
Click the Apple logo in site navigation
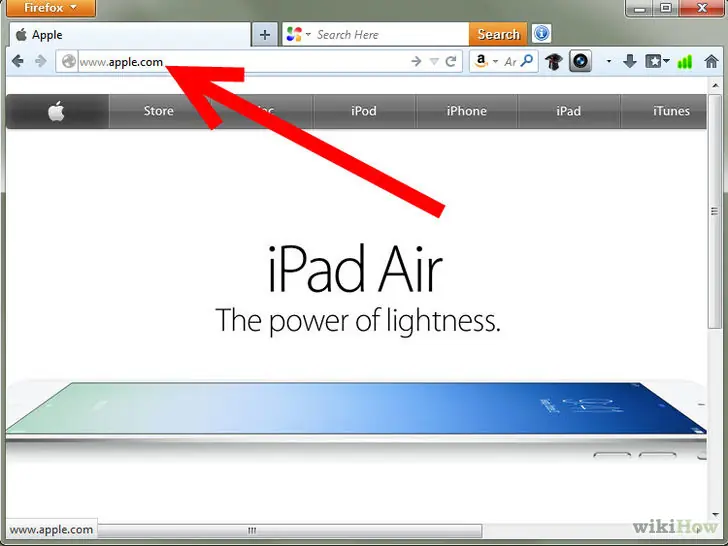[x=57, y=111]
